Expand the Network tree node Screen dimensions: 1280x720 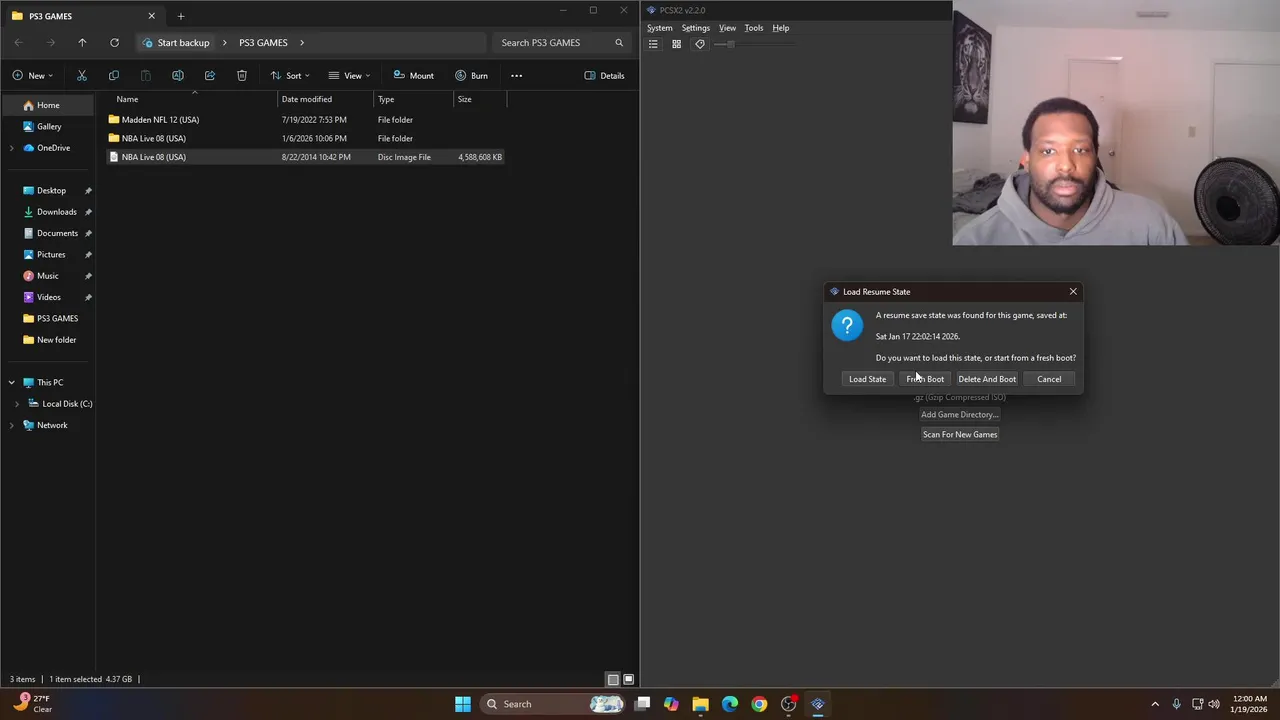pyautogui.click(x=12, y=425)
